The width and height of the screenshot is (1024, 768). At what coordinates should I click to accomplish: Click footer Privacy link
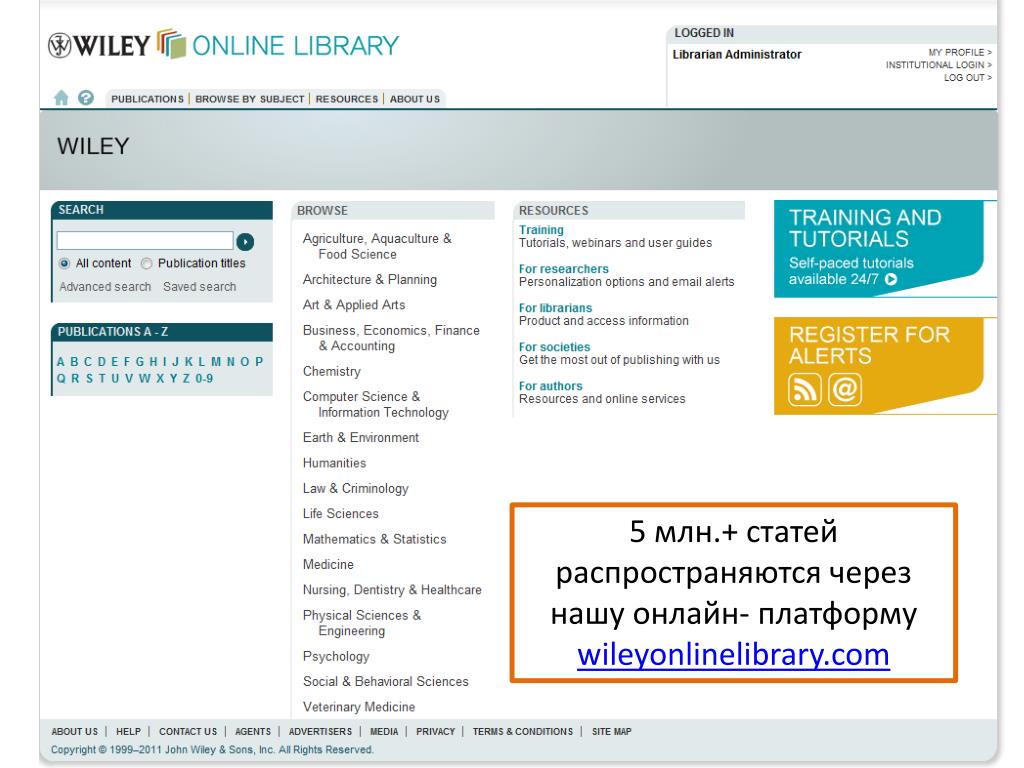[435, 732]
